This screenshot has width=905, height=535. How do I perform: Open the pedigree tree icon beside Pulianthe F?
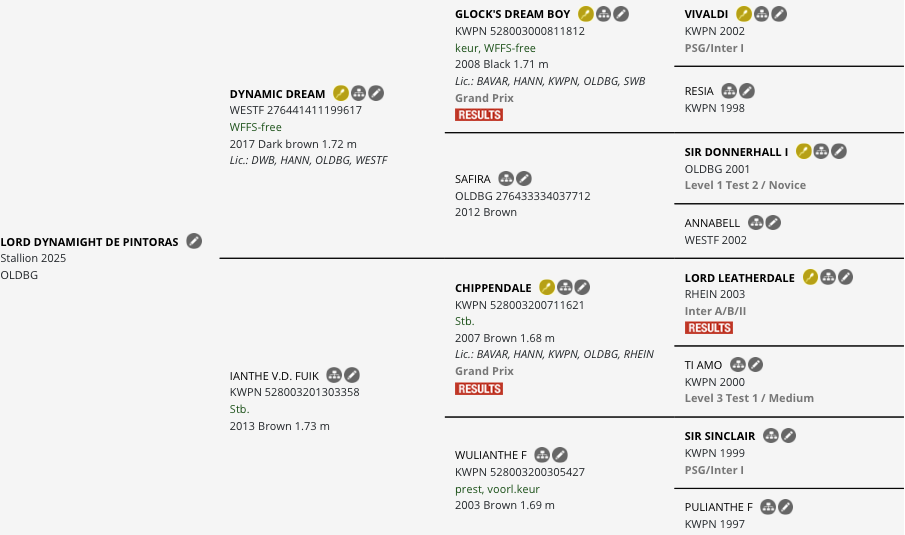[x=768, y=507]
